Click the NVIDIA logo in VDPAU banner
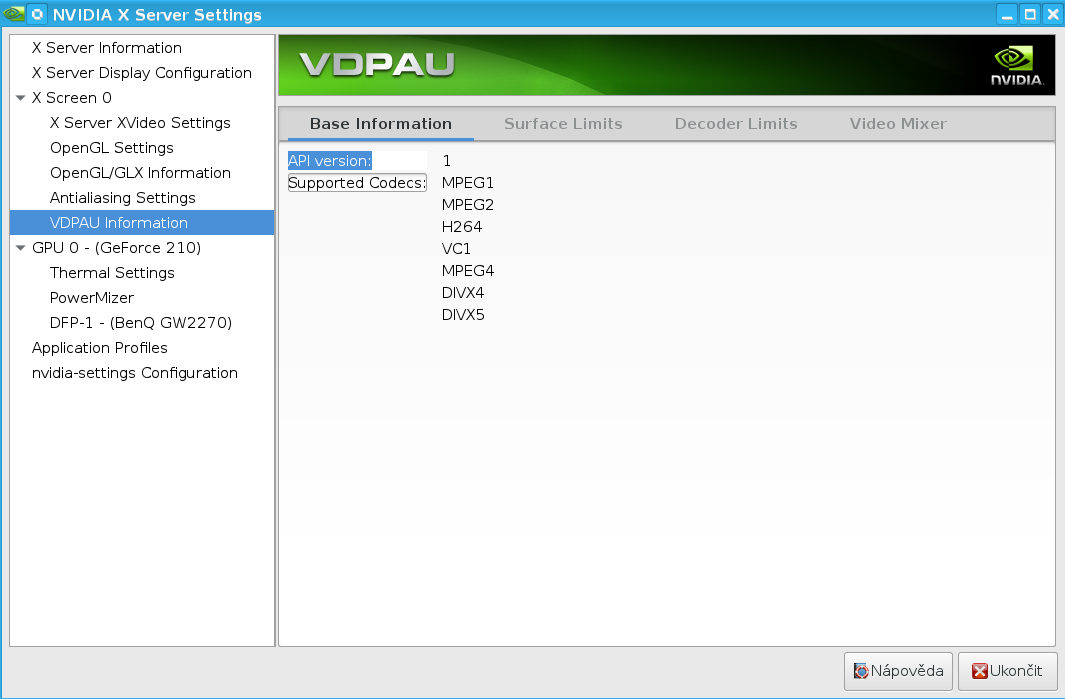Screen dimensions: 1065x699 click(x=1016, y=65)
